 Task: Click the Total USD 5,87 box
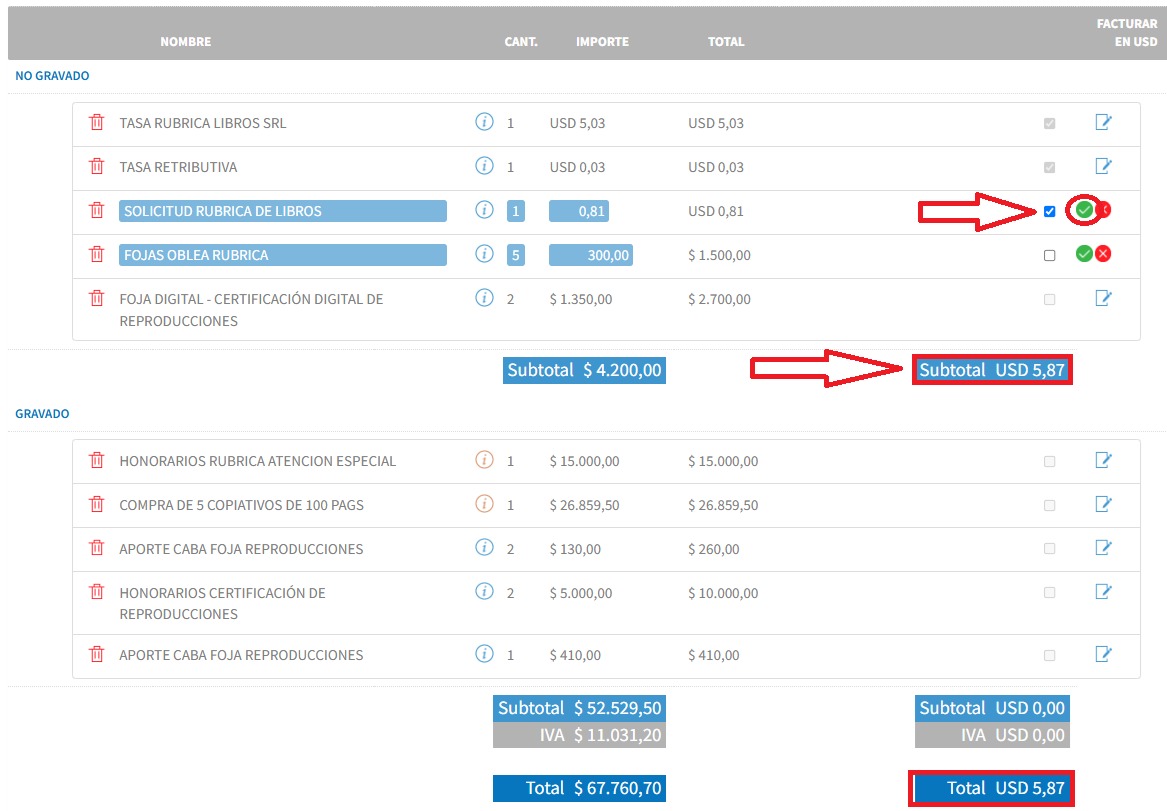pos(991,788)
